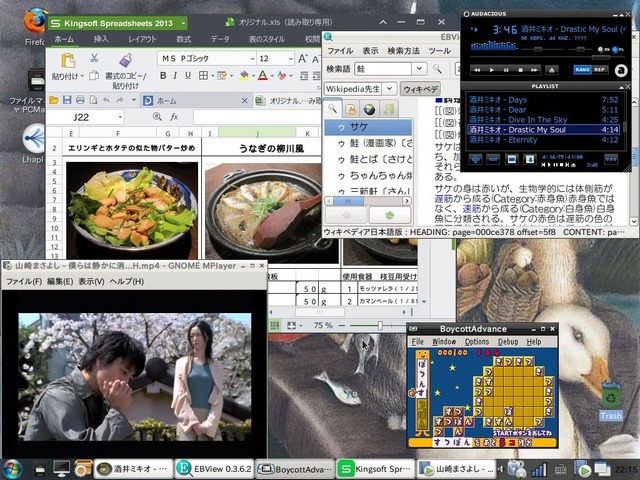Open the EBView 検索語 history dropdown arrow
The width and height of the screenshot is (640, 480).
point(419,69)
